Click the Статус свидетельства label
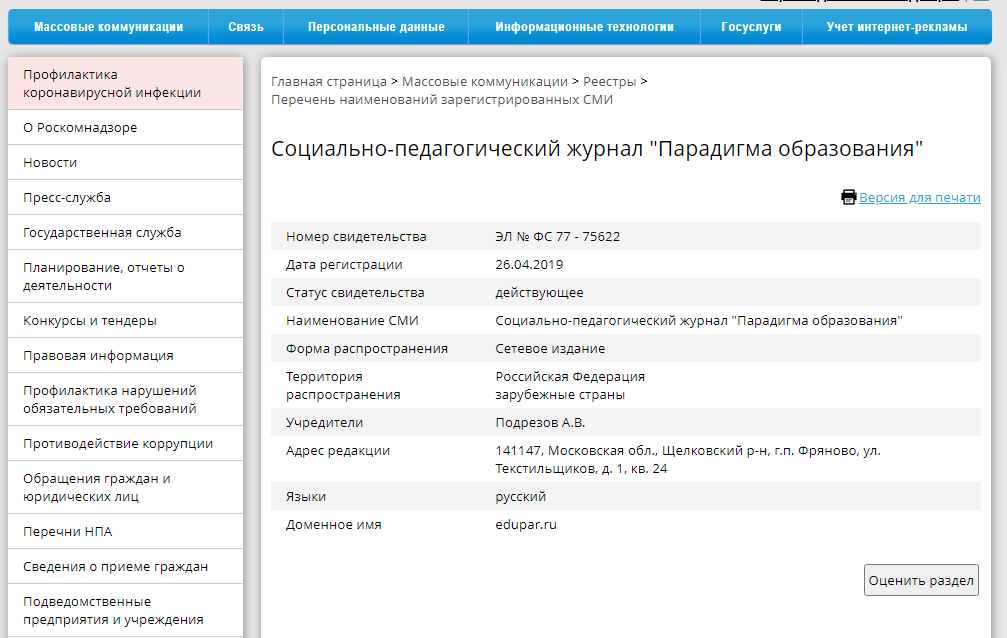The height and width of the screenshot is (638, 1007). click(x=355, y=292)
